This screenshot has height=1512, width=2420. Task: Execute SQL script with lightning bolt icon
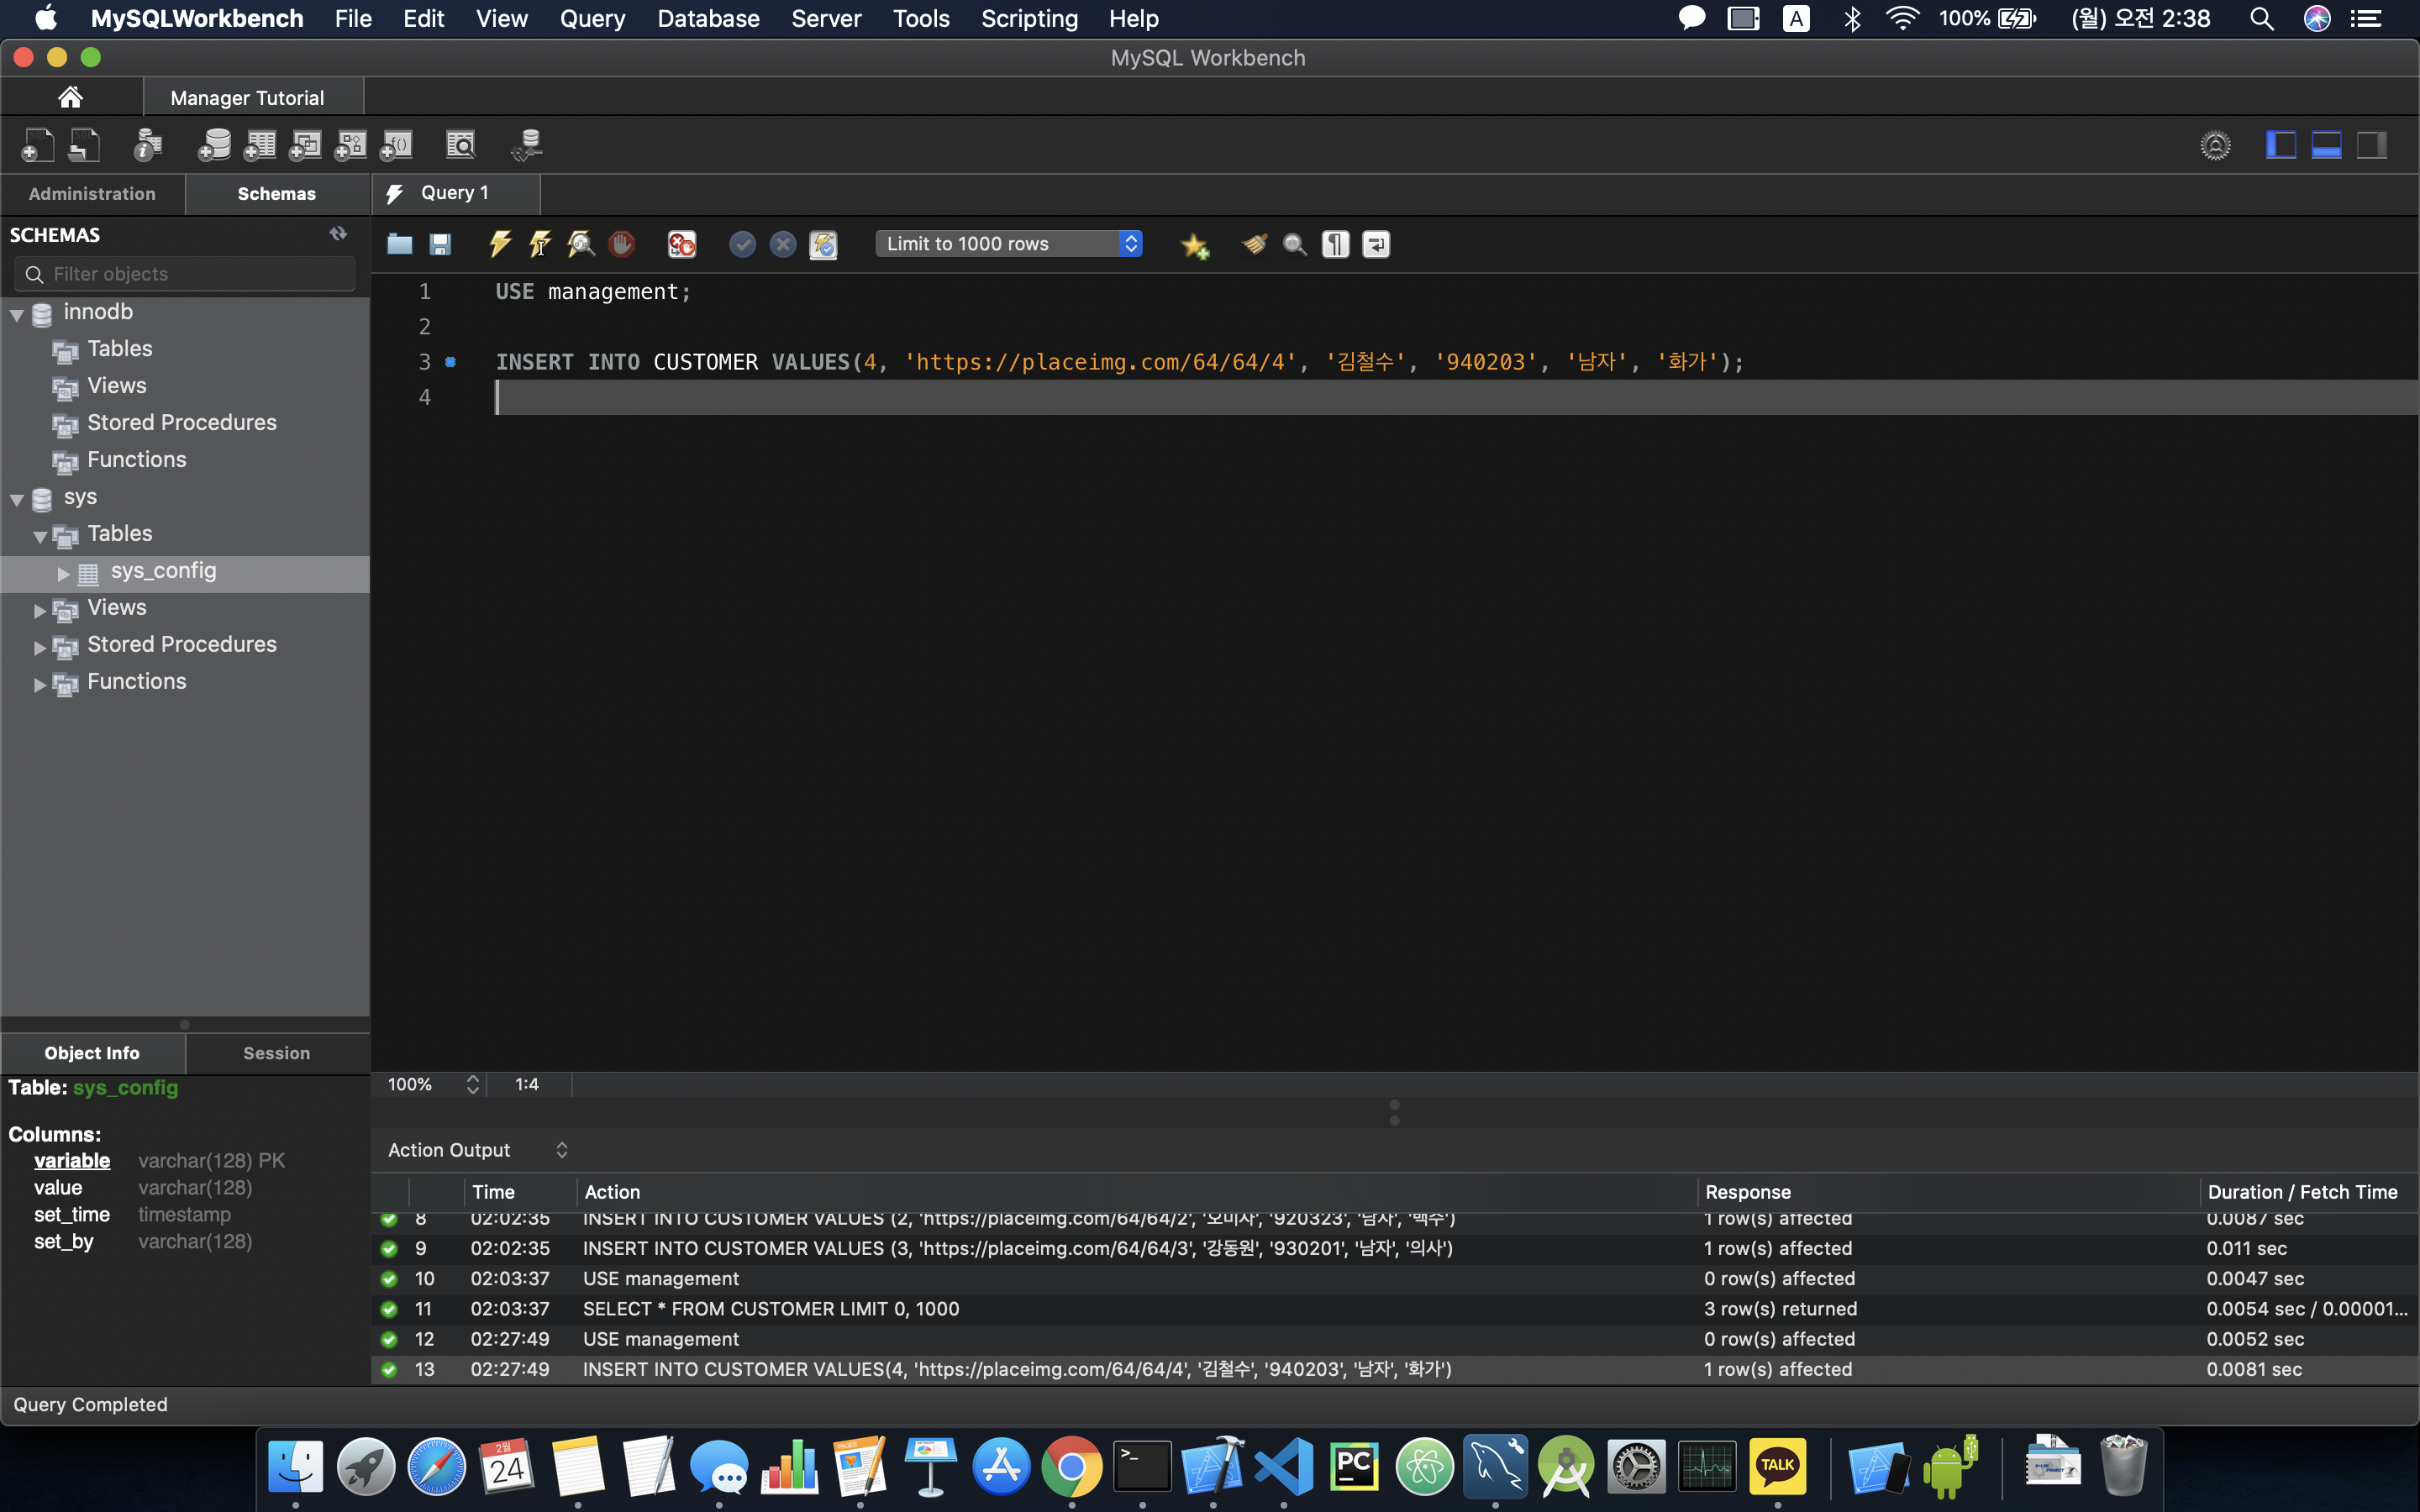pyautogui.click(x=500, y=244)
